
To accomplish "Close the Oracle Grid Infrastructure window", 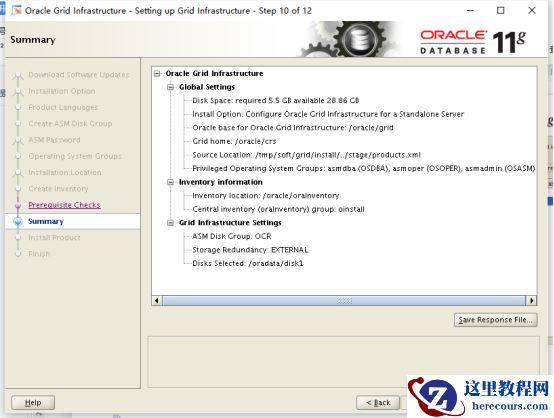I will 532,11.
